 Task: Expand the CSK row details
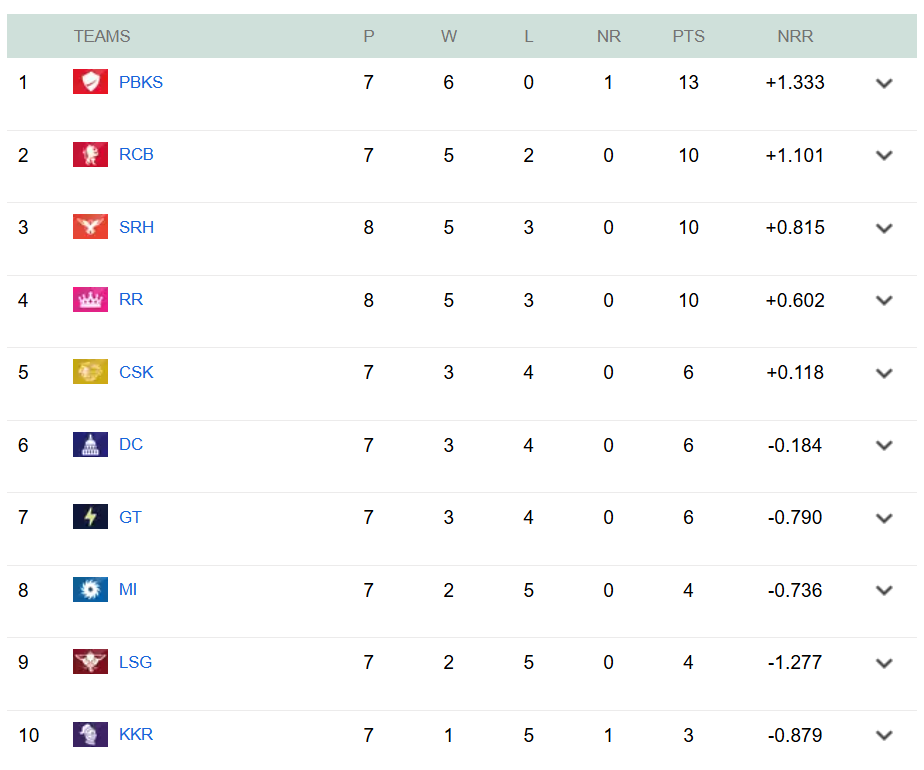pyautogui.click(x=884, y=373)
